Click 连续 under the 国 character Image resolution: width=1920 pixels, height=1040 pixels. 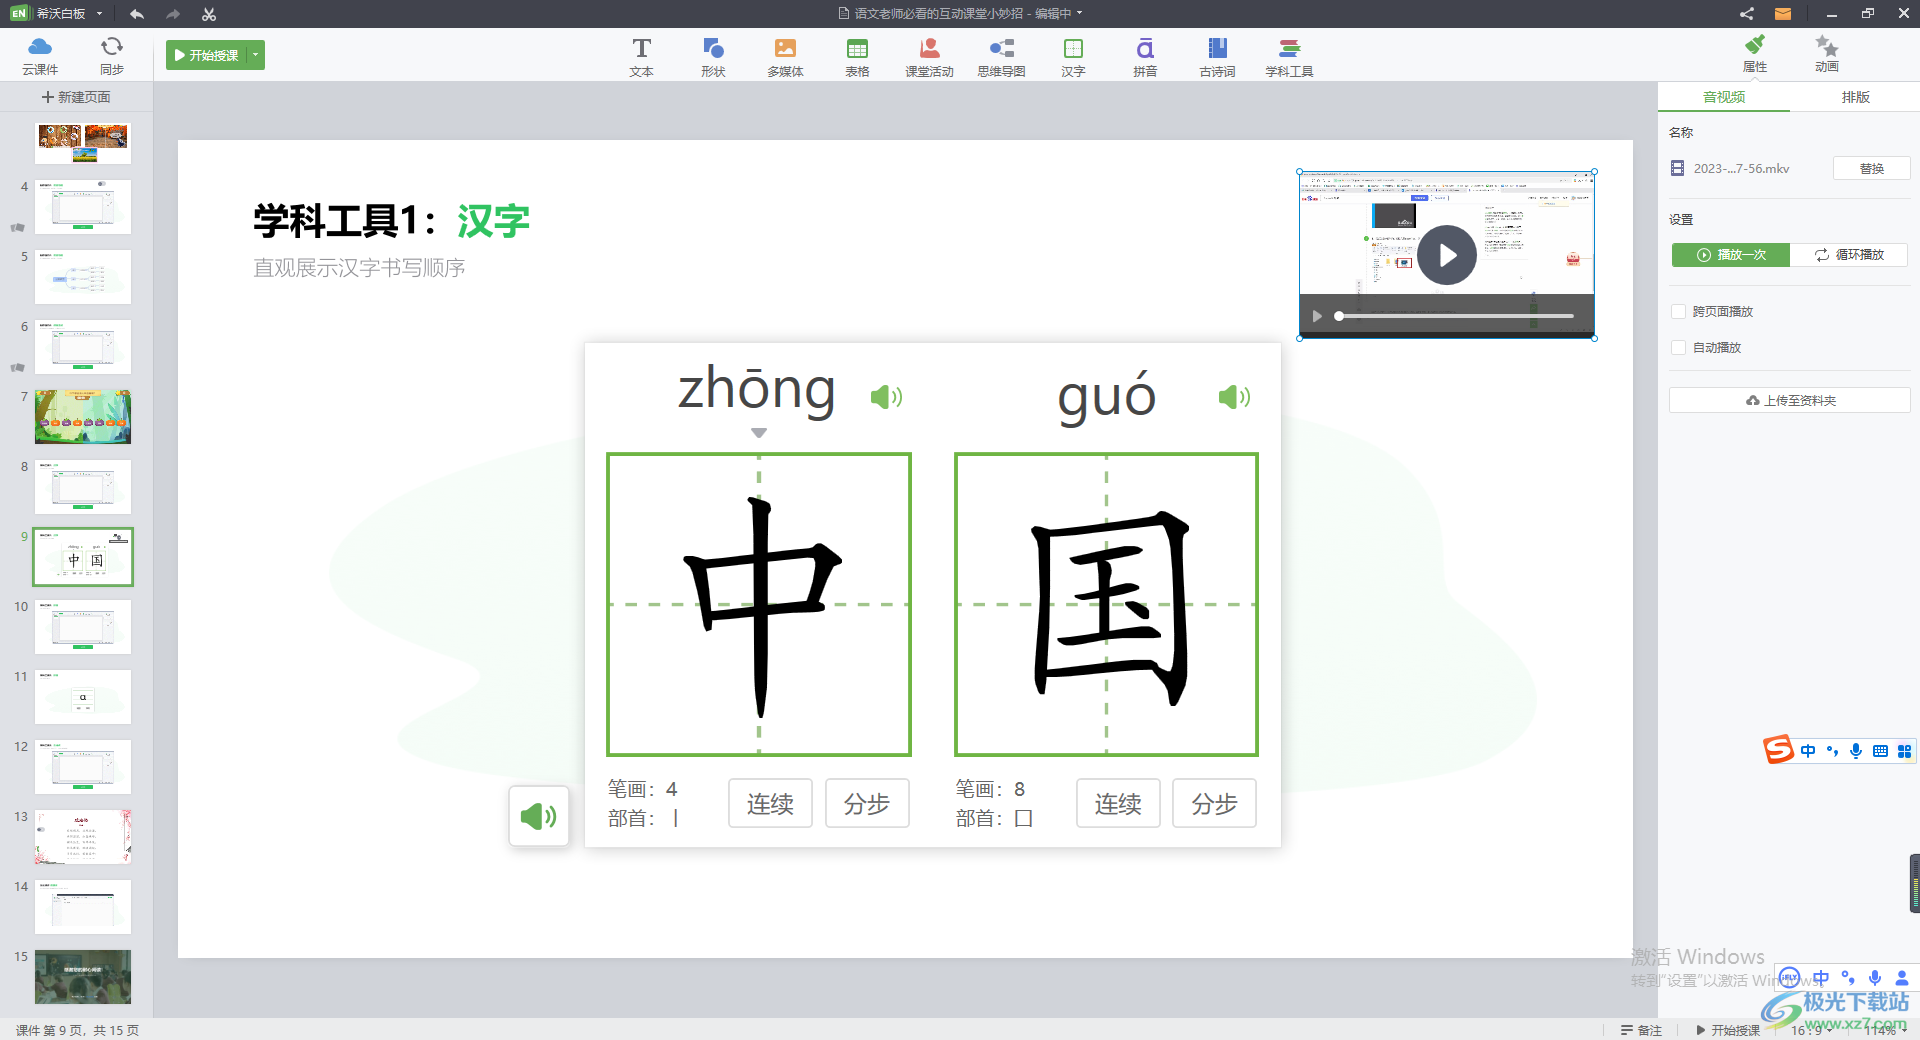tap(1118, 803)
